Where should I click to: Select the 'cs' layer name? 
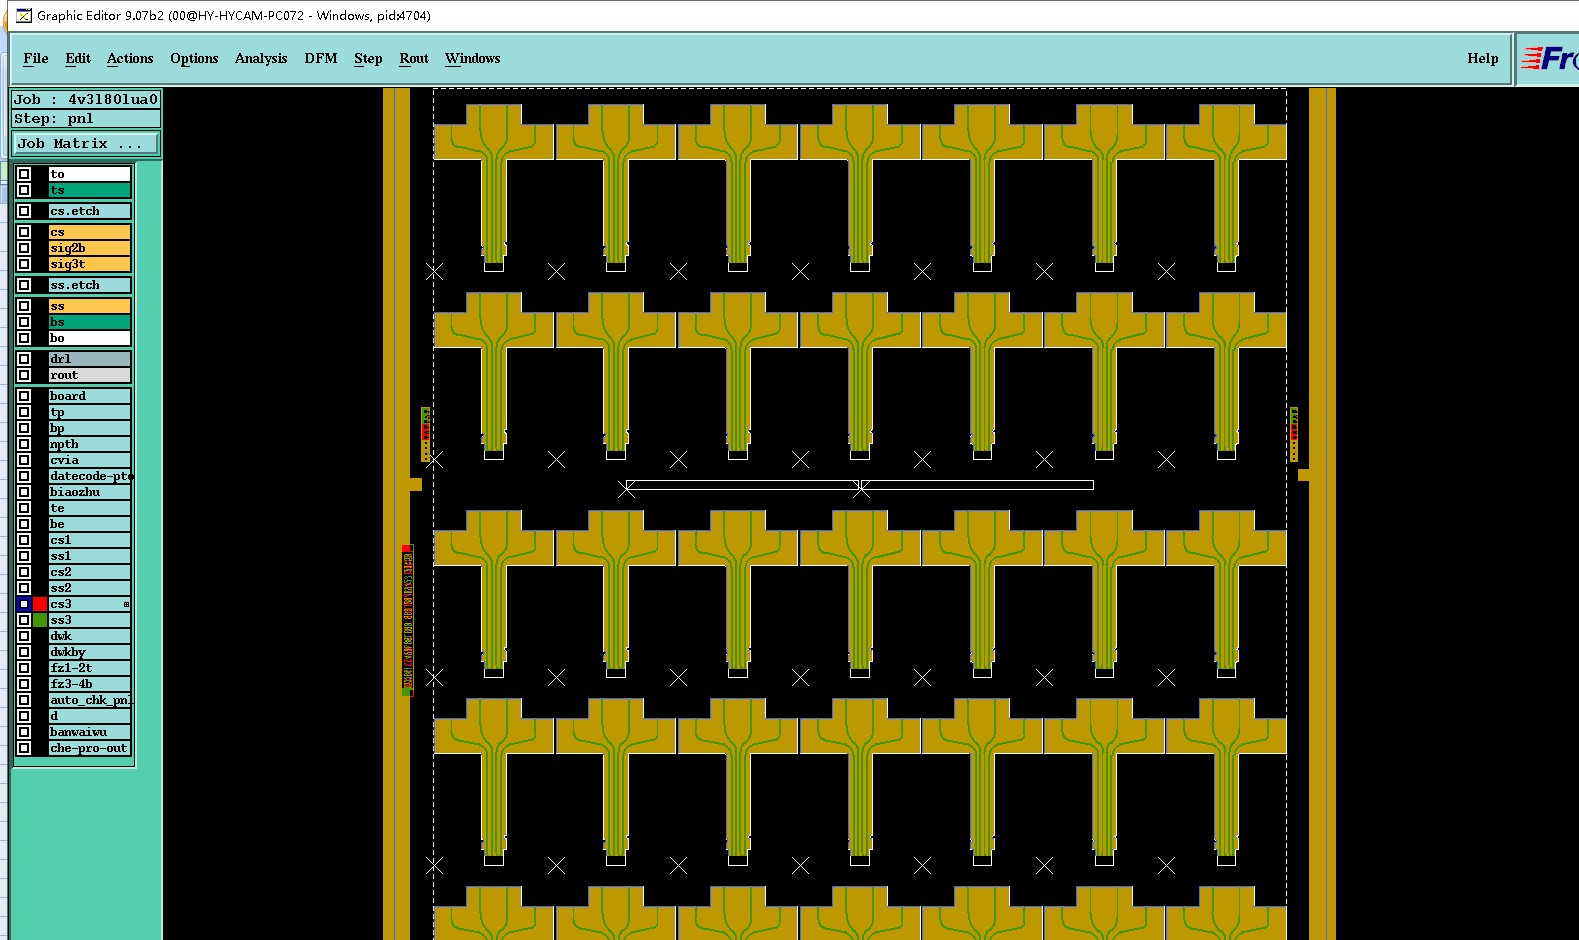(x=90, y=232)
